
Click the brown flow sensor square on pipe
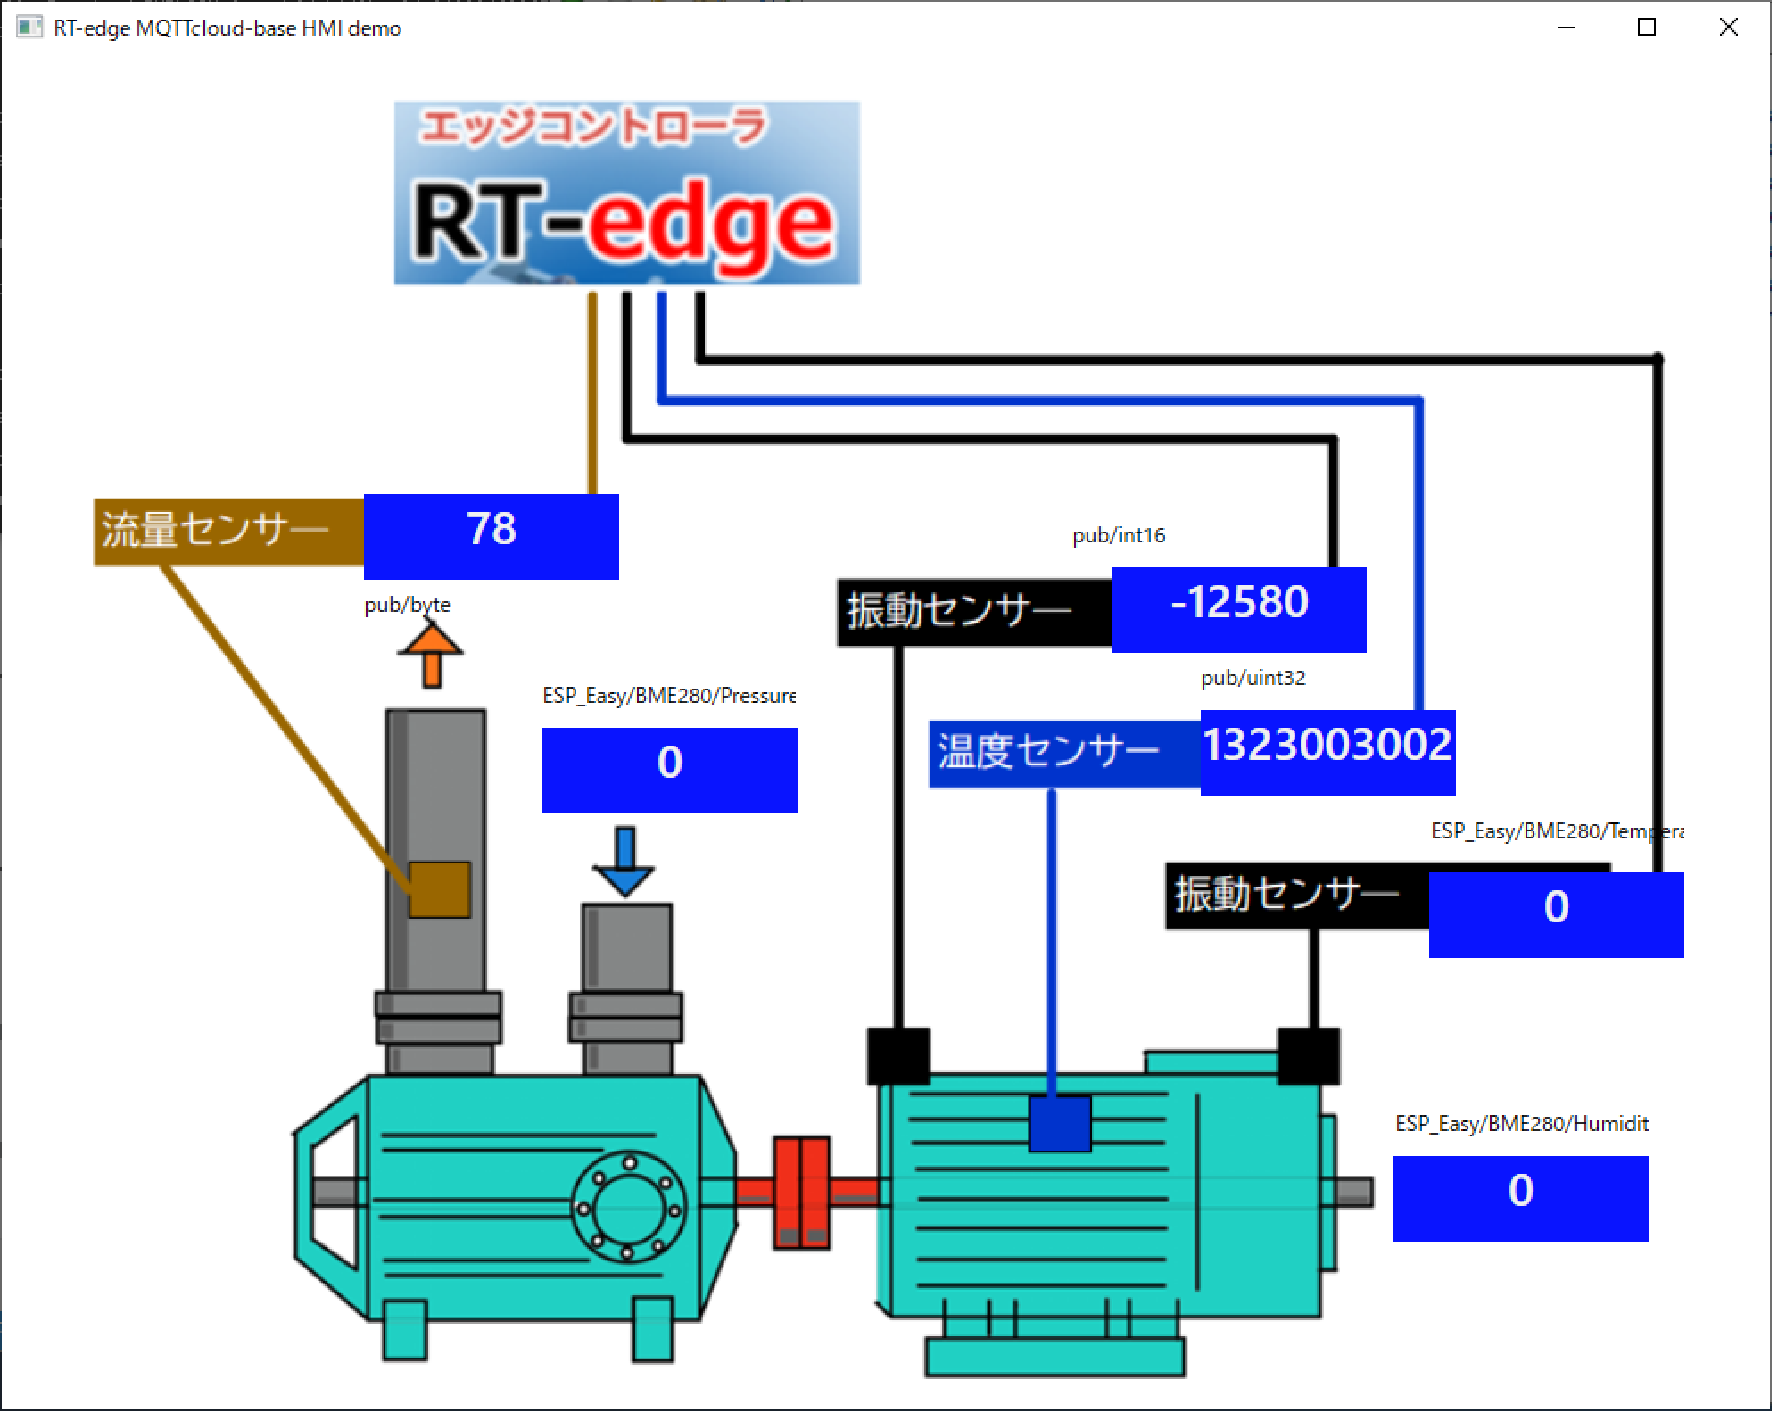click(439, 890)
